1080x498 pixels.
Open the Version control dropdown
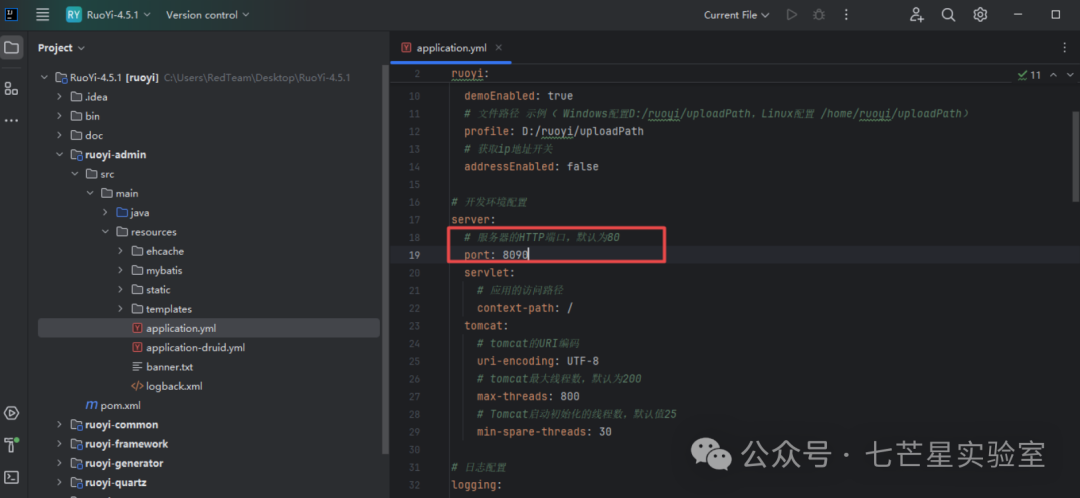point(207,14)
